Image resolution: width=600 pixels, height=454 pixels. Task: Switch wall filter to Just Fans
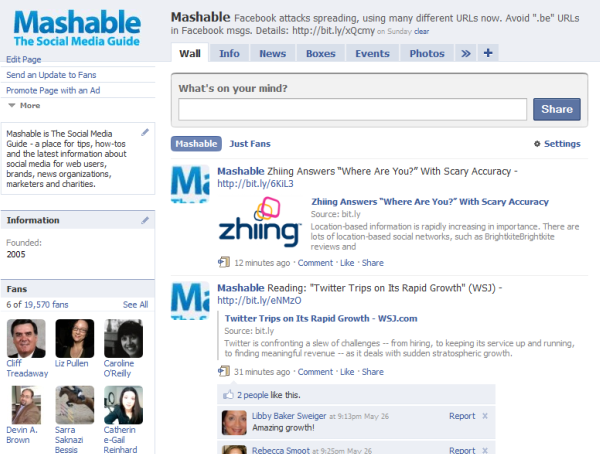250,144
